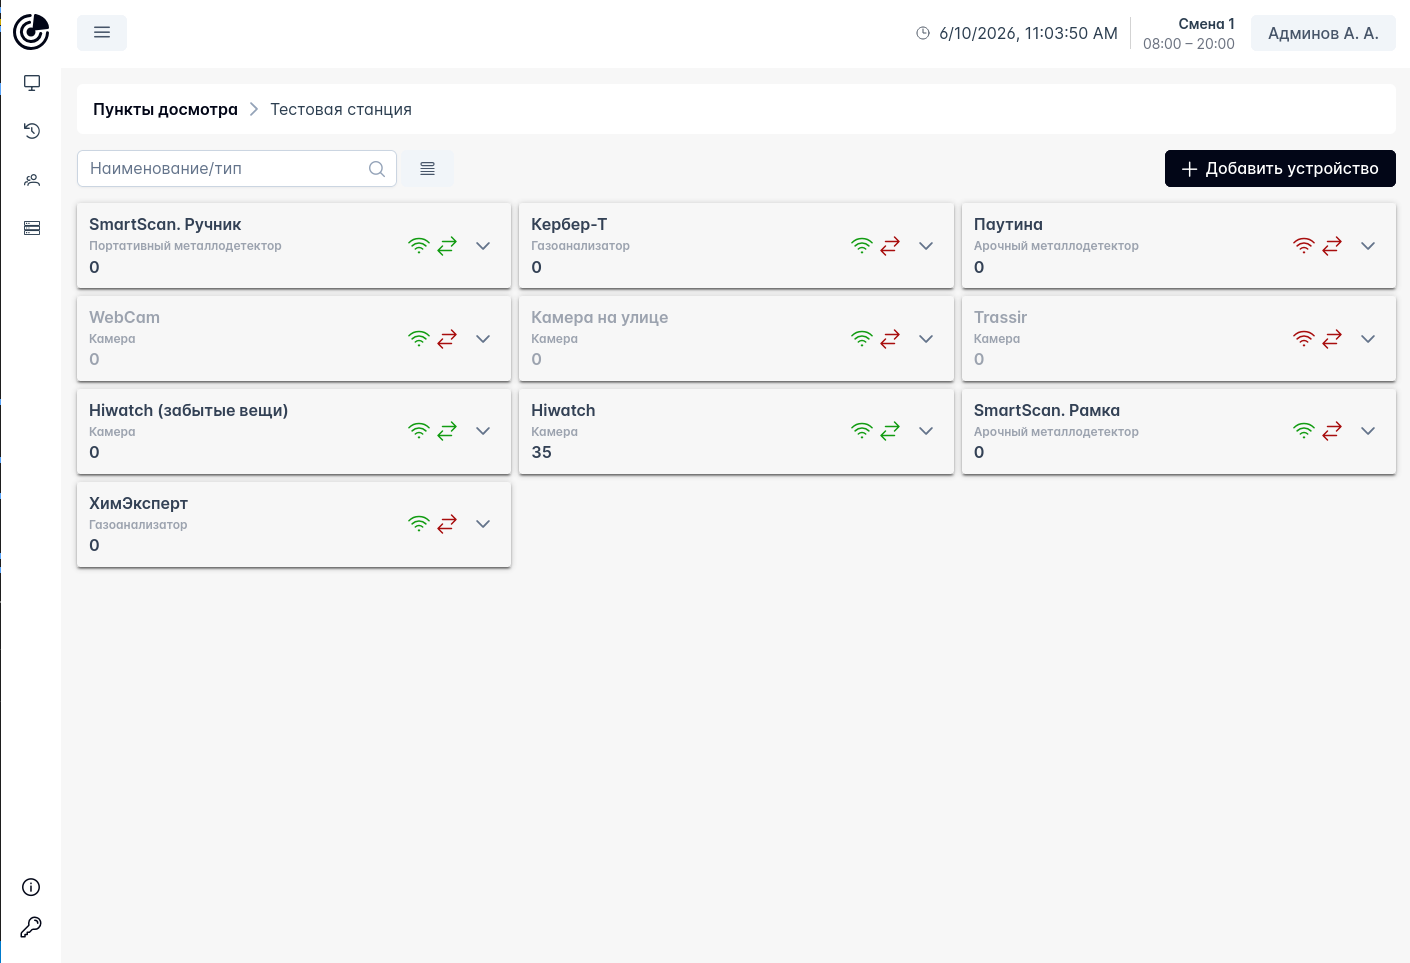The image size is (1410, 963).
Task: Click red Wi-Fi icon of Паутина
Action: pyautogui.click(x=1304, y=246)
